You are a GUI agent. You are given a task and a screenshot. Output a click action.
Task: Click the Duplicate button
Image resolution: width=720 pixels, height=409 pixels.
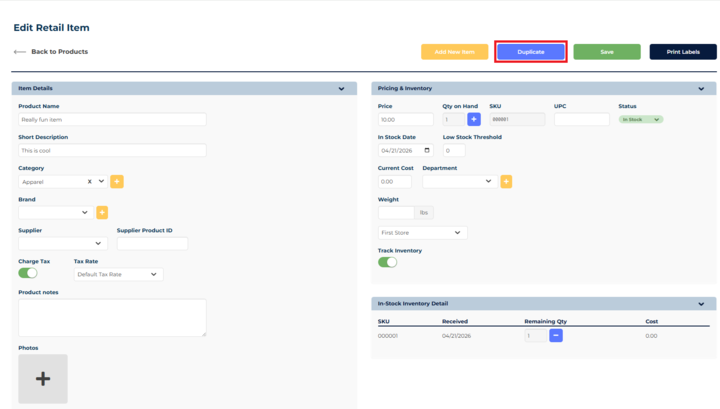coord(531,52)
